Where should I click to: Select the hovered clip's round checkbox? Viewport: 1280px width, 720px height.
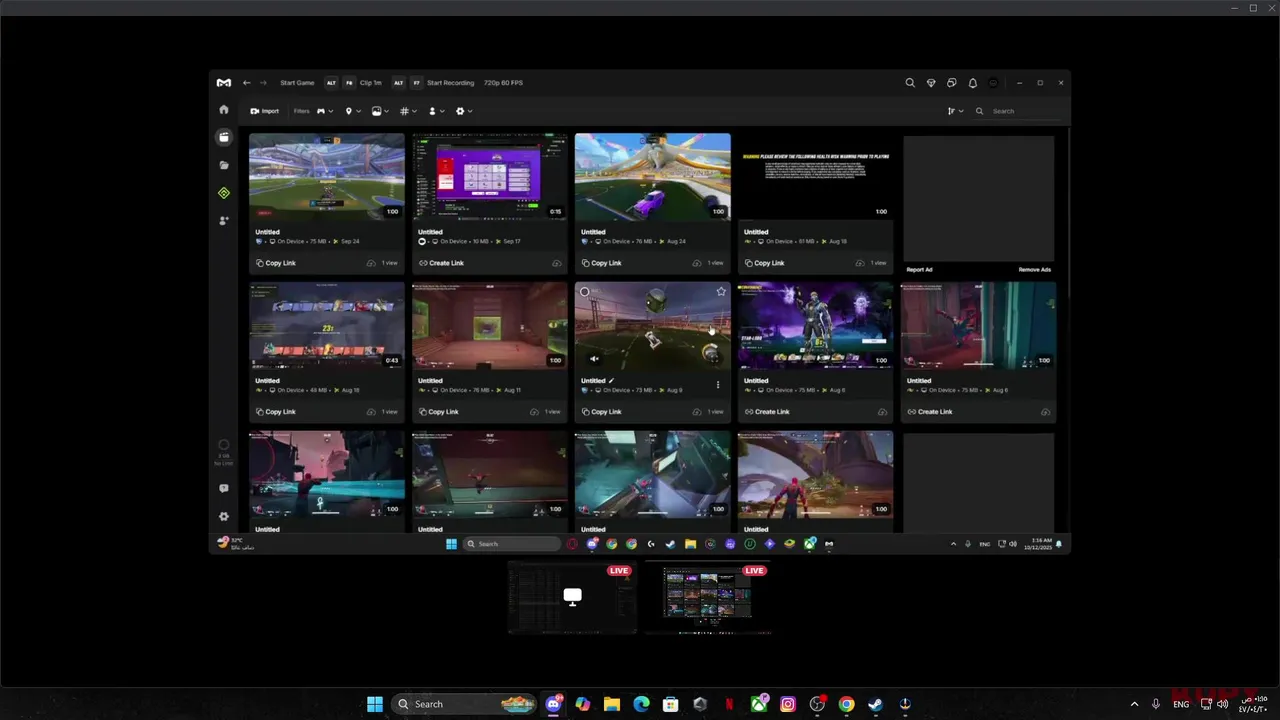[585, 292]
